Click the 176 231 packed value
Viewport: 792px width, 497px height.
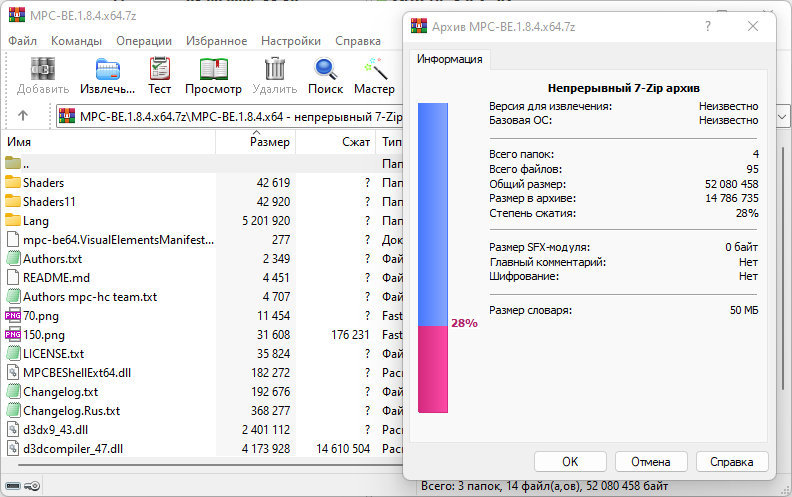[350, 335]
